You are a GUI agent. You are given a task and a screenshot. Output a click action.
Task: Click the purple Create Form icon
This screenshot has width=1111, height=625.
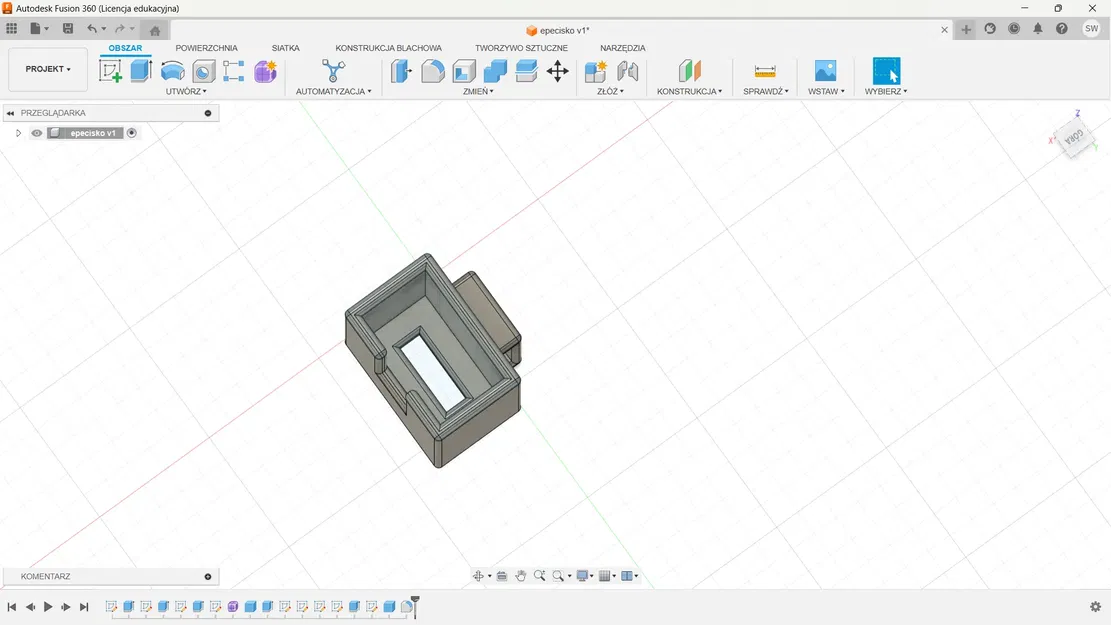point(265,71)
